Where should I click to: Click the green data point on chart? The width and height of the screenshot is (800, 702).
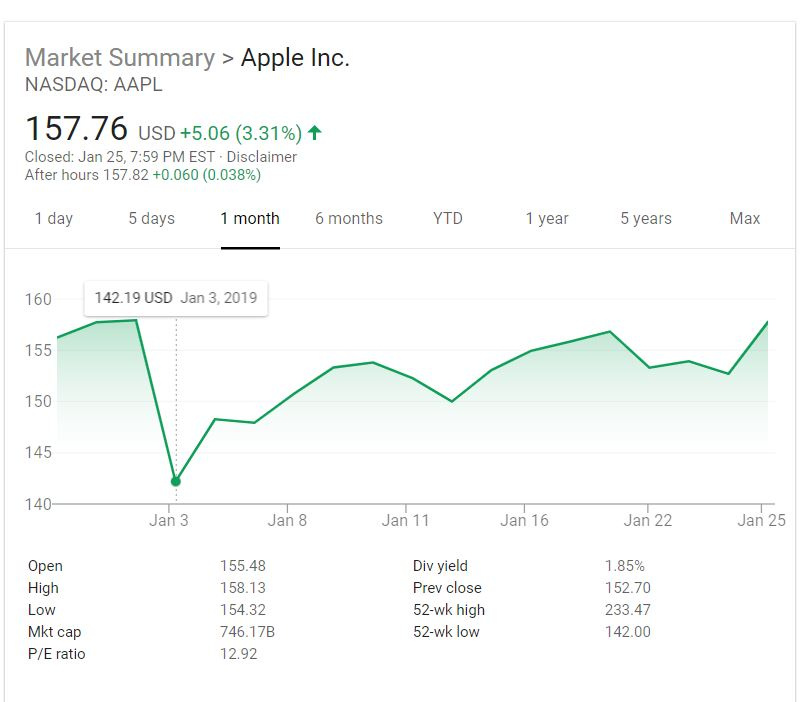pos(176,481)
